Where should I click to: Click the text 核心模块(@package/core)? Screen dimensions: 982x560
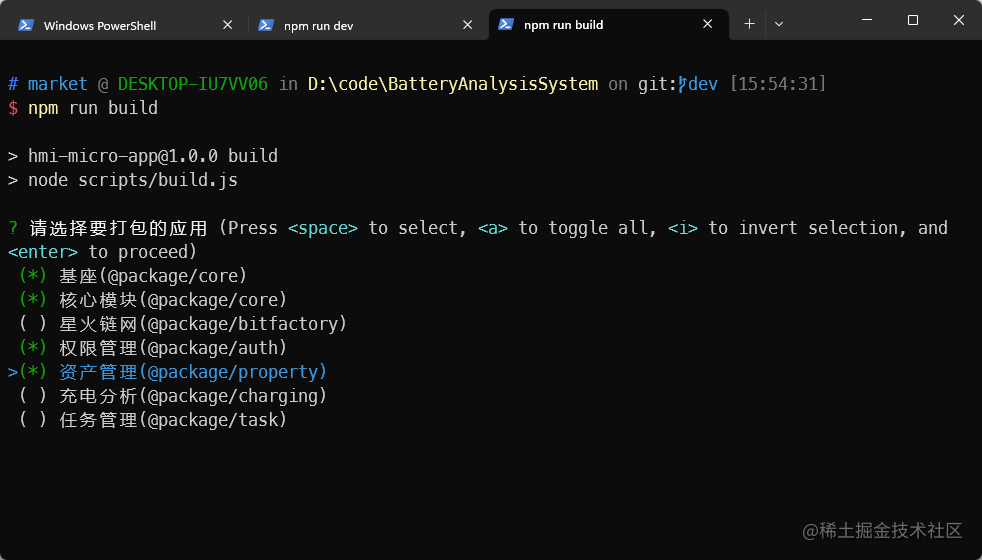click(x=173, y=299)
